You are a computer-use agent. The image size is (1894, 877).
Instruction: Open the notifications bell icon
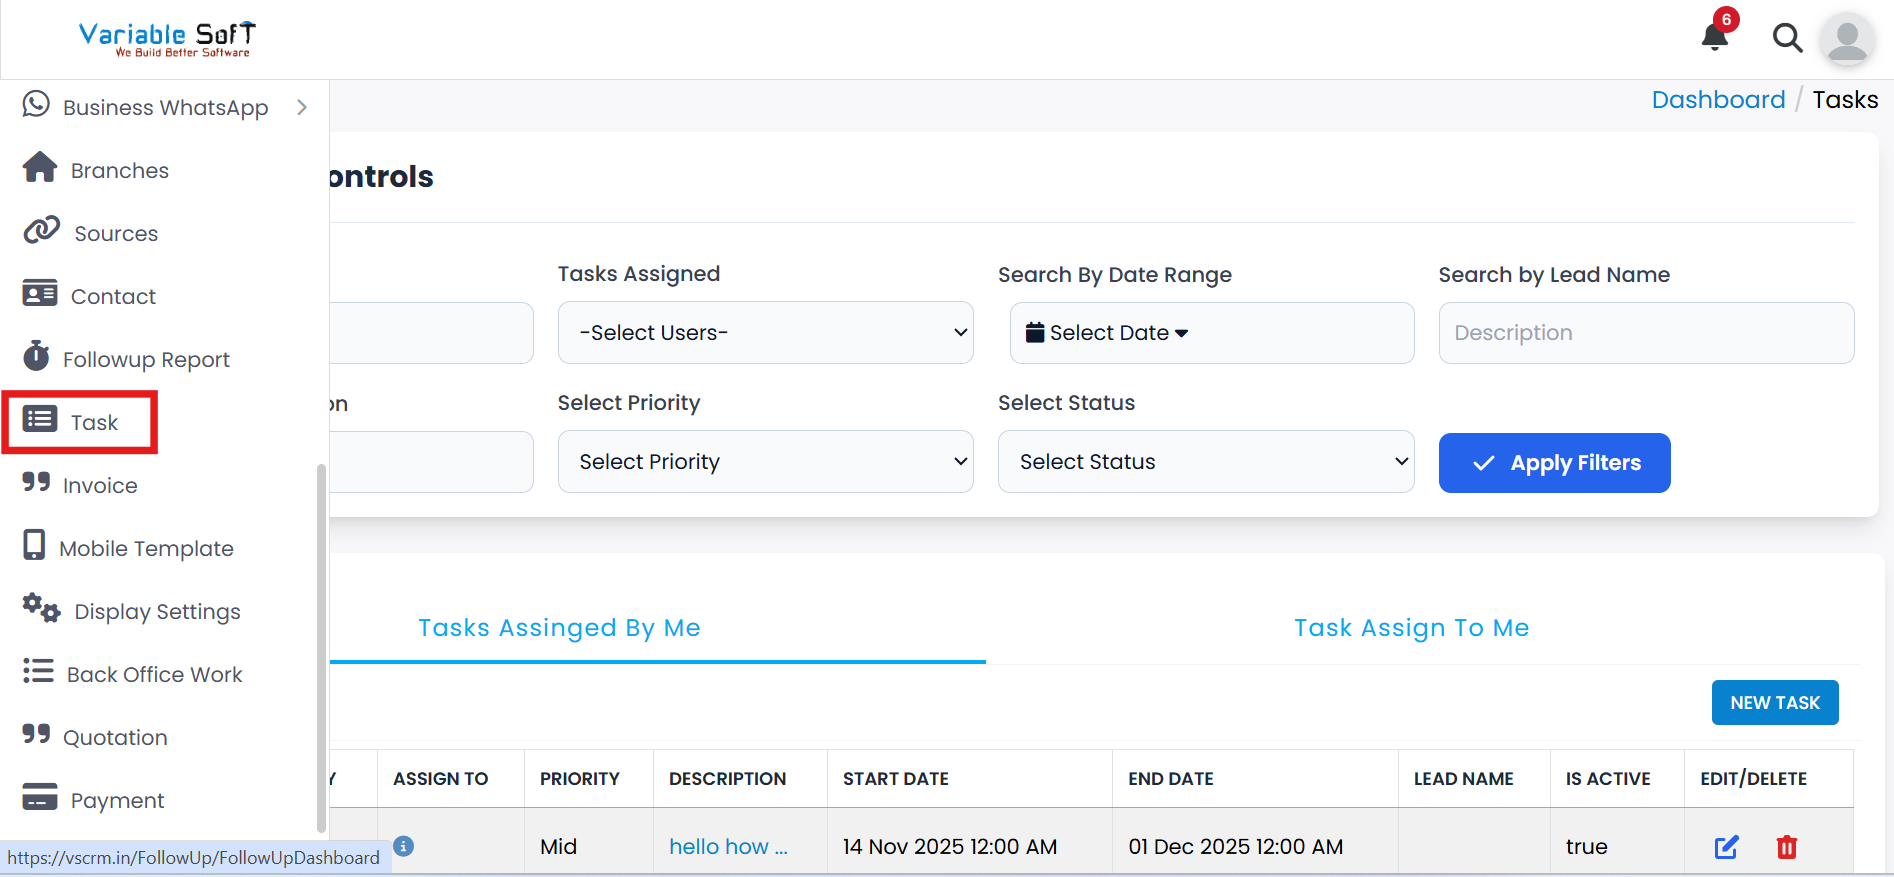1714,38
